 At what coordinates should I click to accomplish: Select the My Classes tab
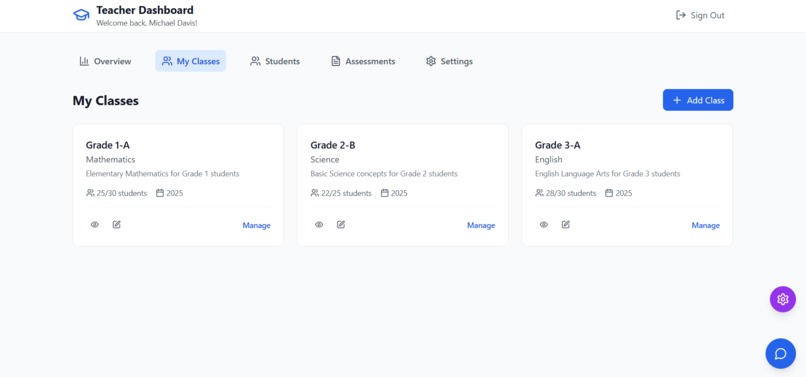coord(191,61)
